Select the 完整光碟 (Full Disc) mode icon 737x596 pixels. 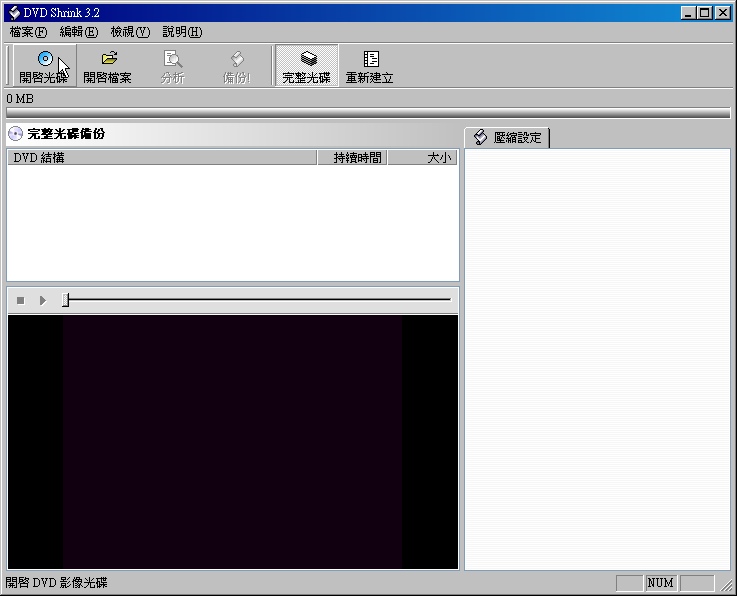click(308, 59)
